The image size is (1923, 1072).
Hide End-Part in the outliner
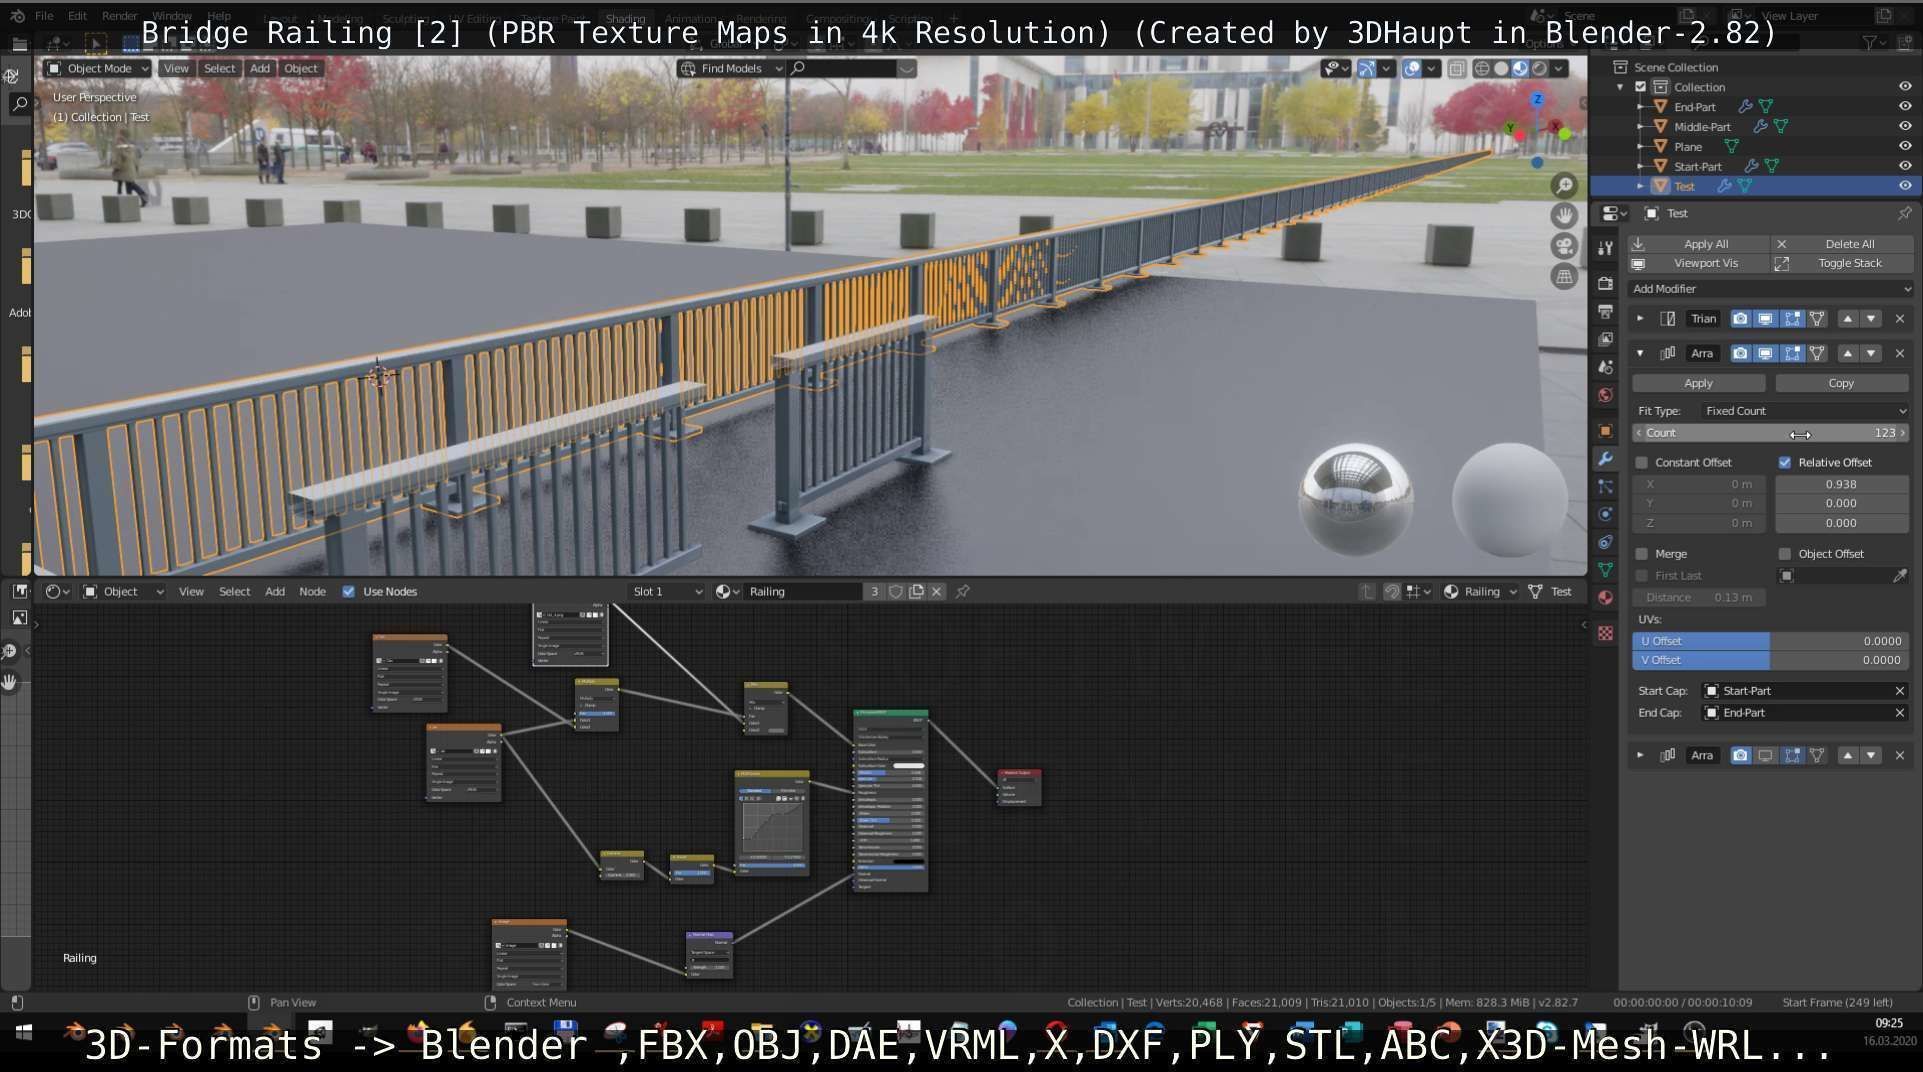(x=1904, y=107)
